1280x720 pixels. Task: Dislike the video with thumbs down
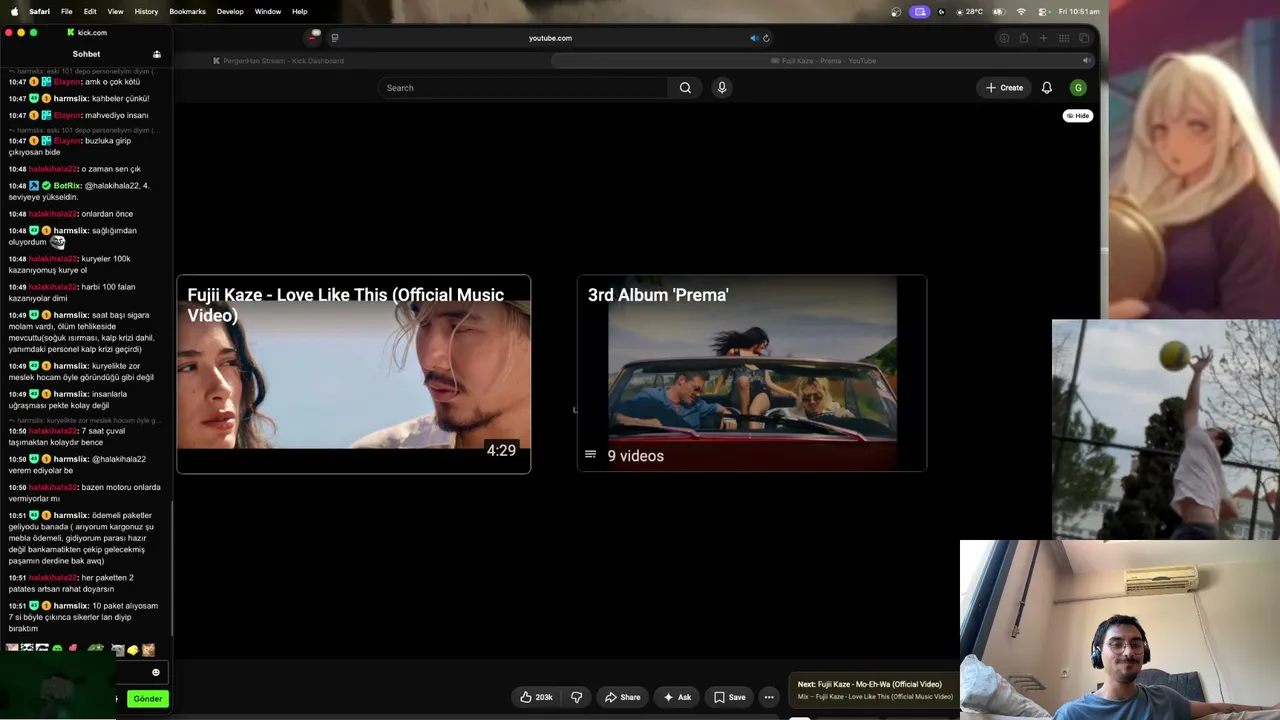tap(576, 697)
